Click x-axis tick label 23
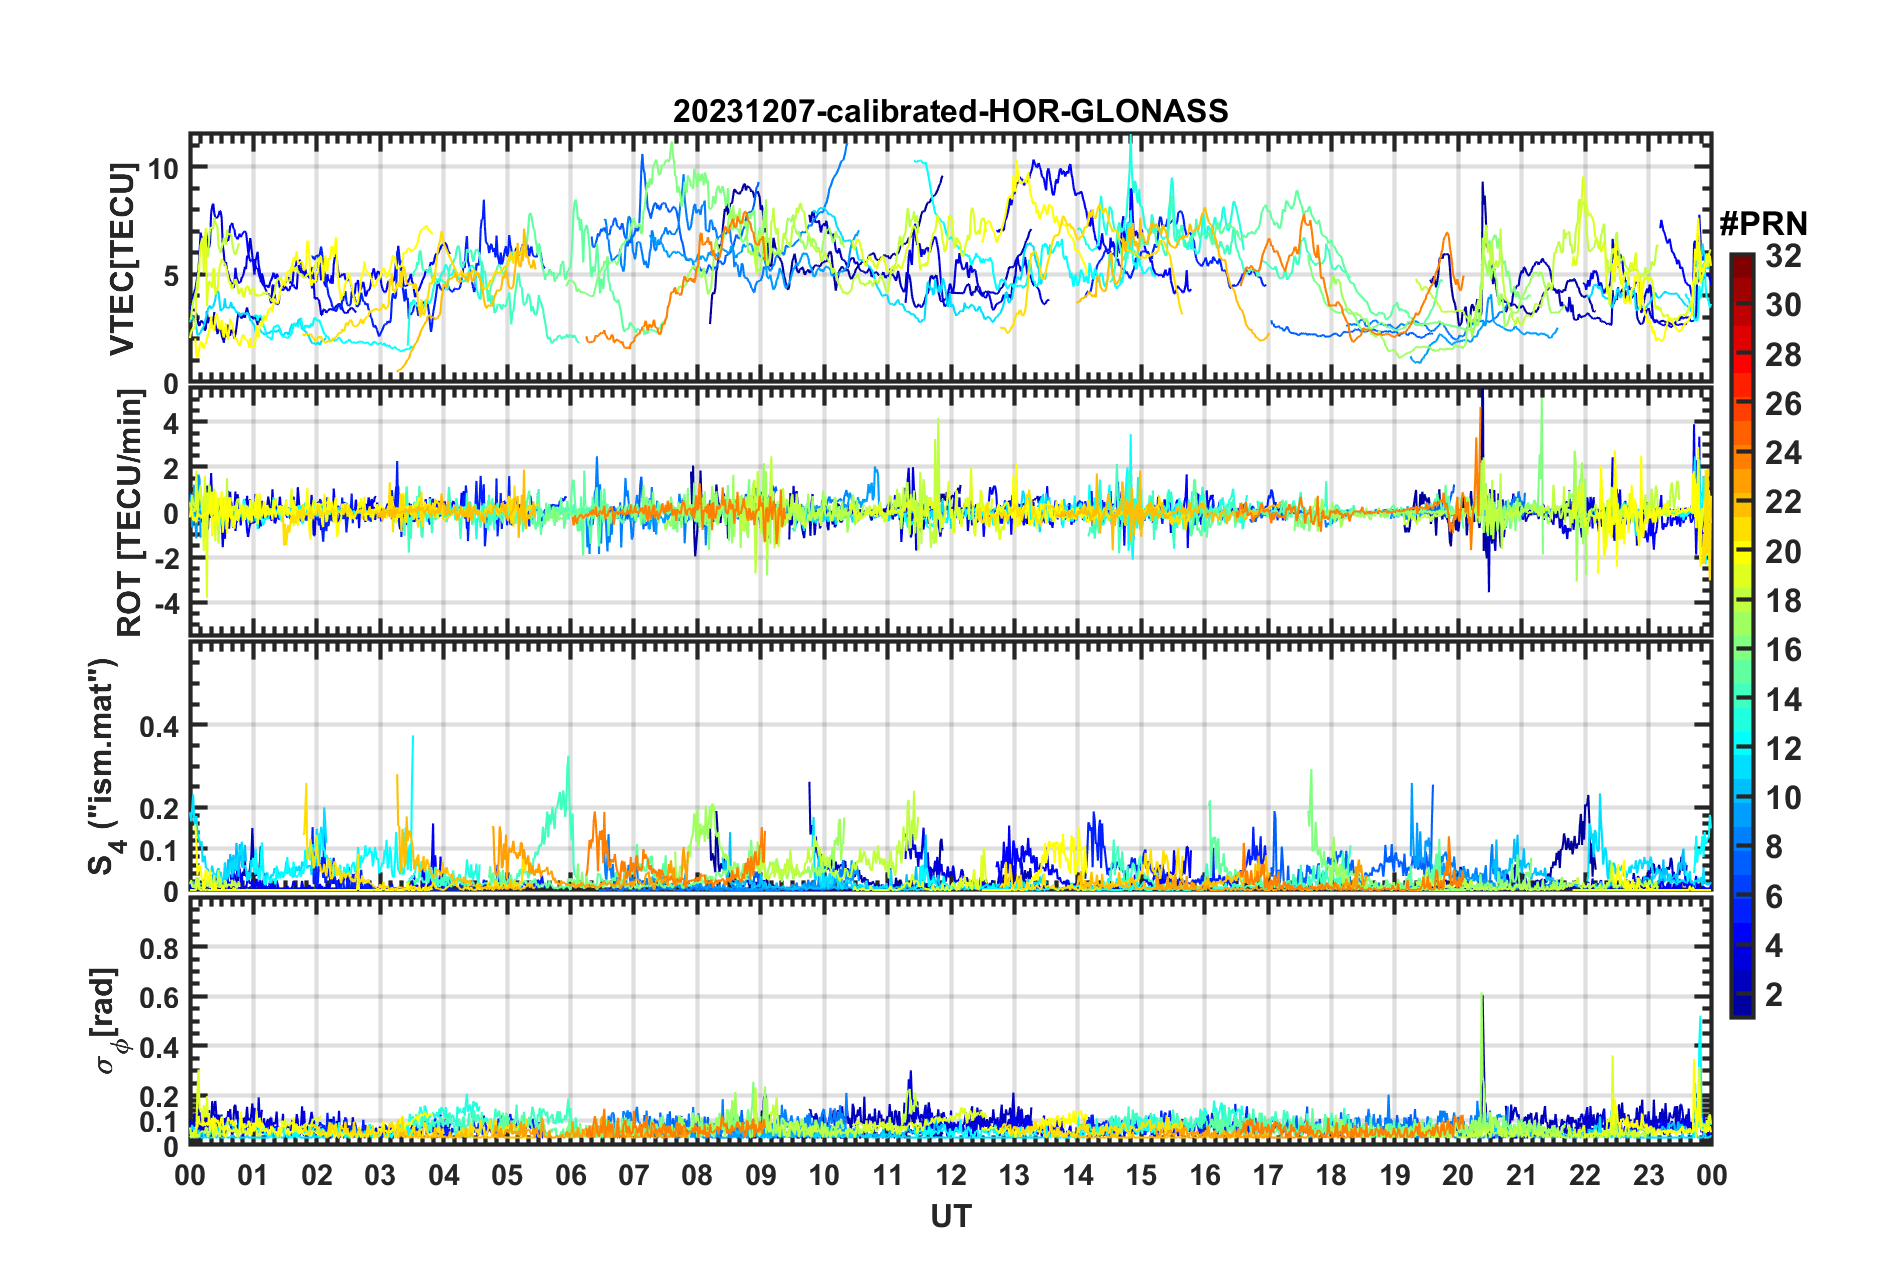The image size is (1902, 1272). (1648, 1175)
